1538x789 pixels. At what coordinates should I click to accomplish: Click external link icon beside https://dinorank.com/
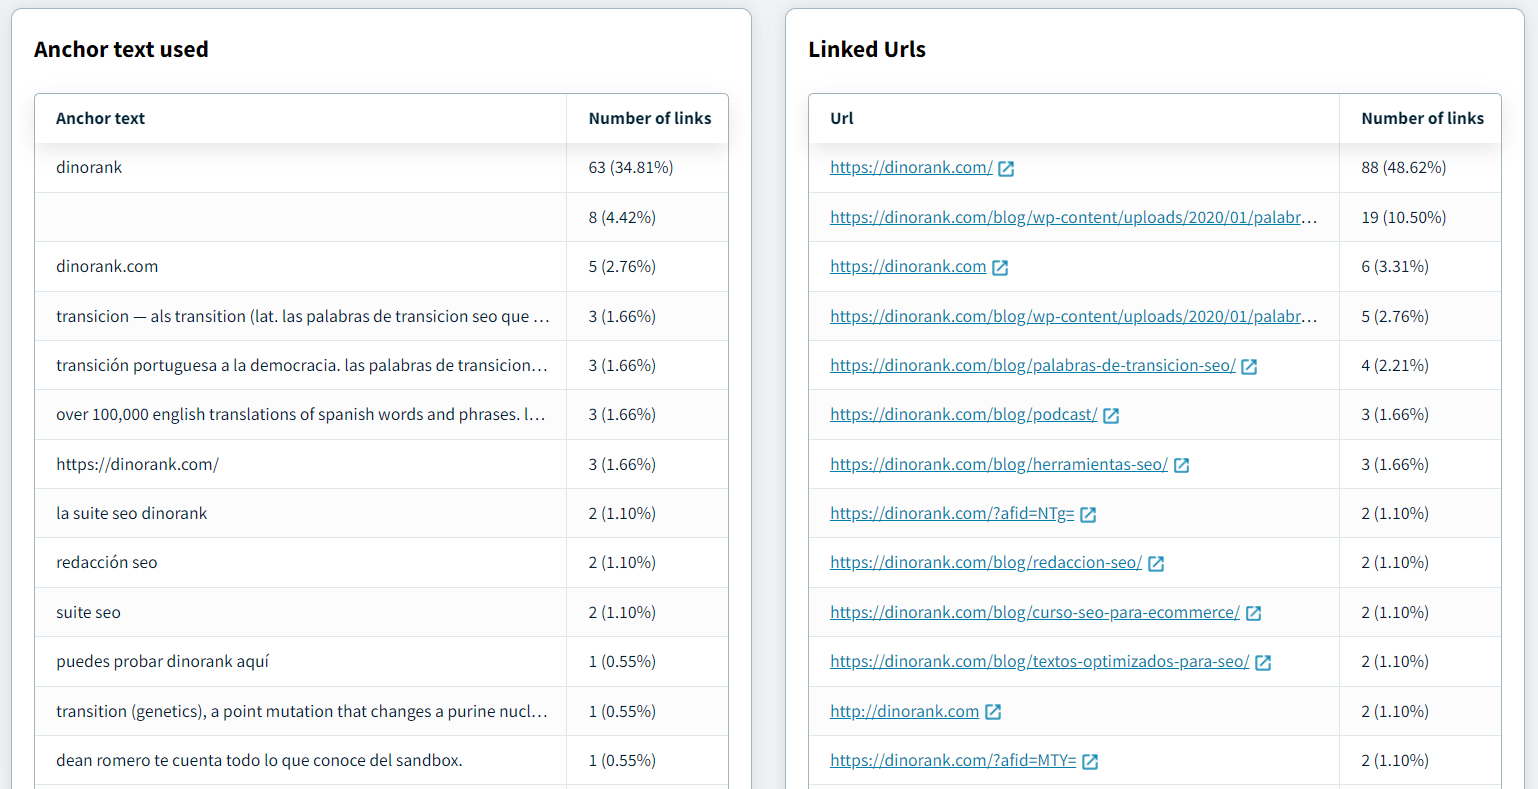1006,169
